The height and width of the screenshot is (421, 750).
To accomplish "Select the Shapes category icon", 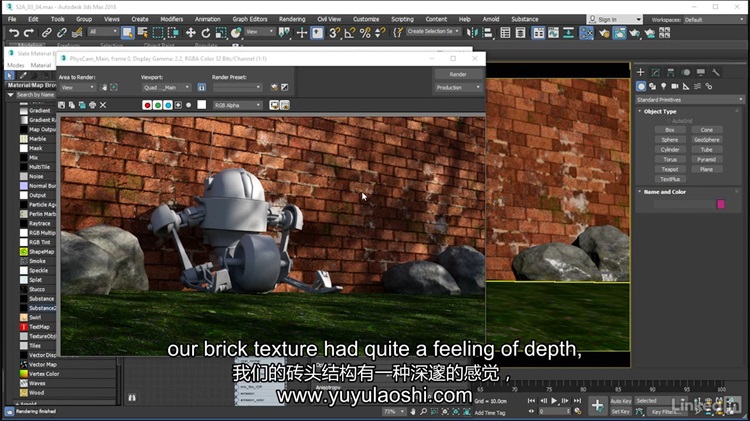I will pos(652,86).
